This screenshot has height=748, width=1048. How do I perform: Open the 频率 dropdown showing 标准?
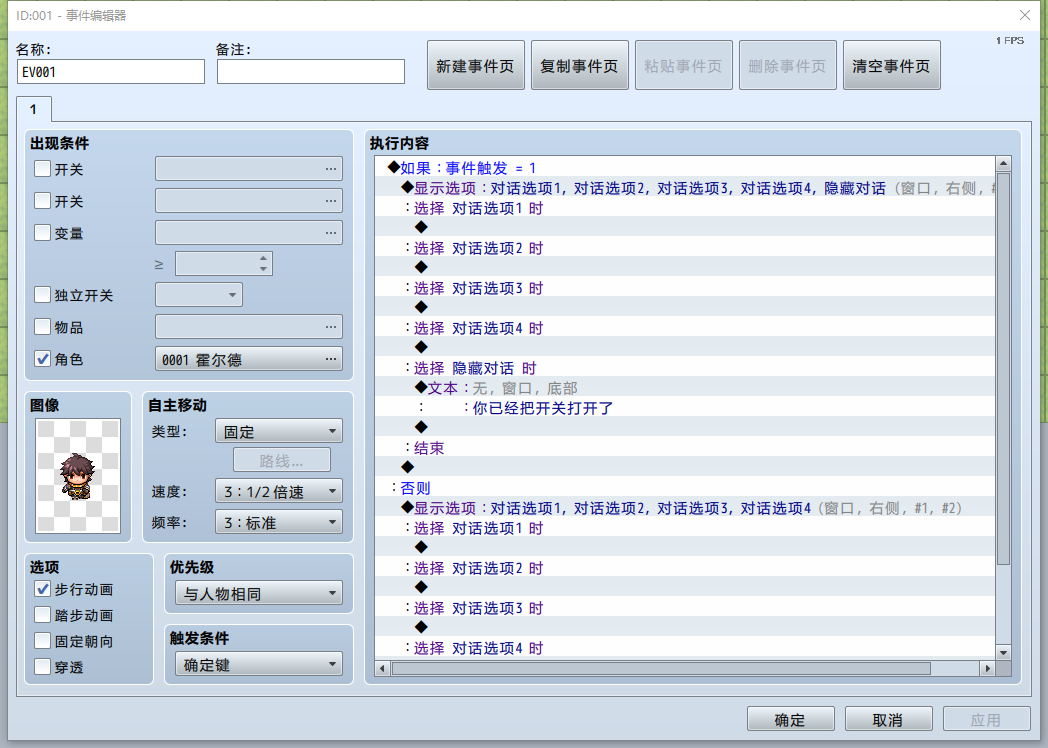[279, 522]
